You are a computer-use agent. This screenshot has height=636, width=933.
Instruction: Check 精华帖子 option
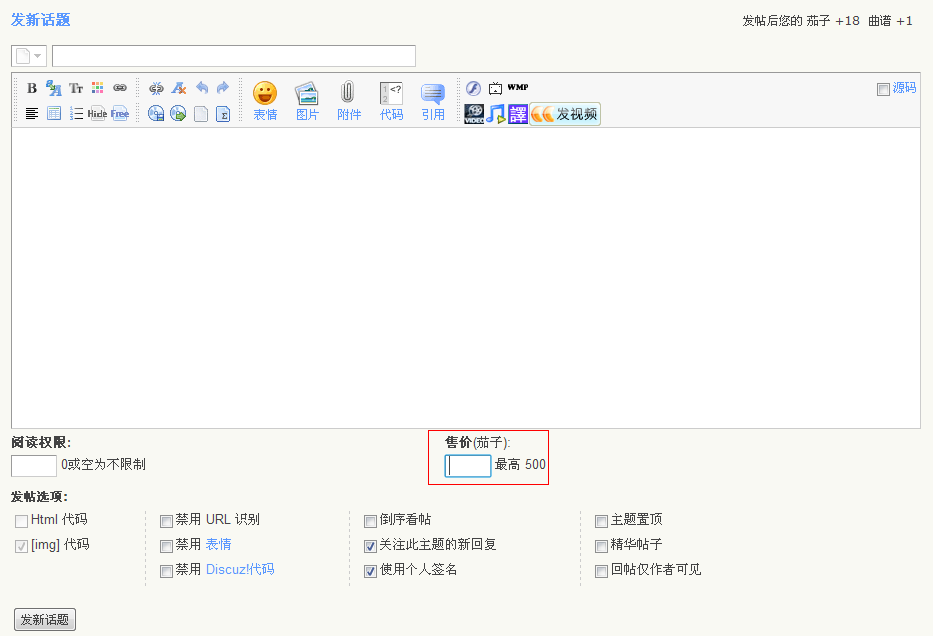[602, 546]
